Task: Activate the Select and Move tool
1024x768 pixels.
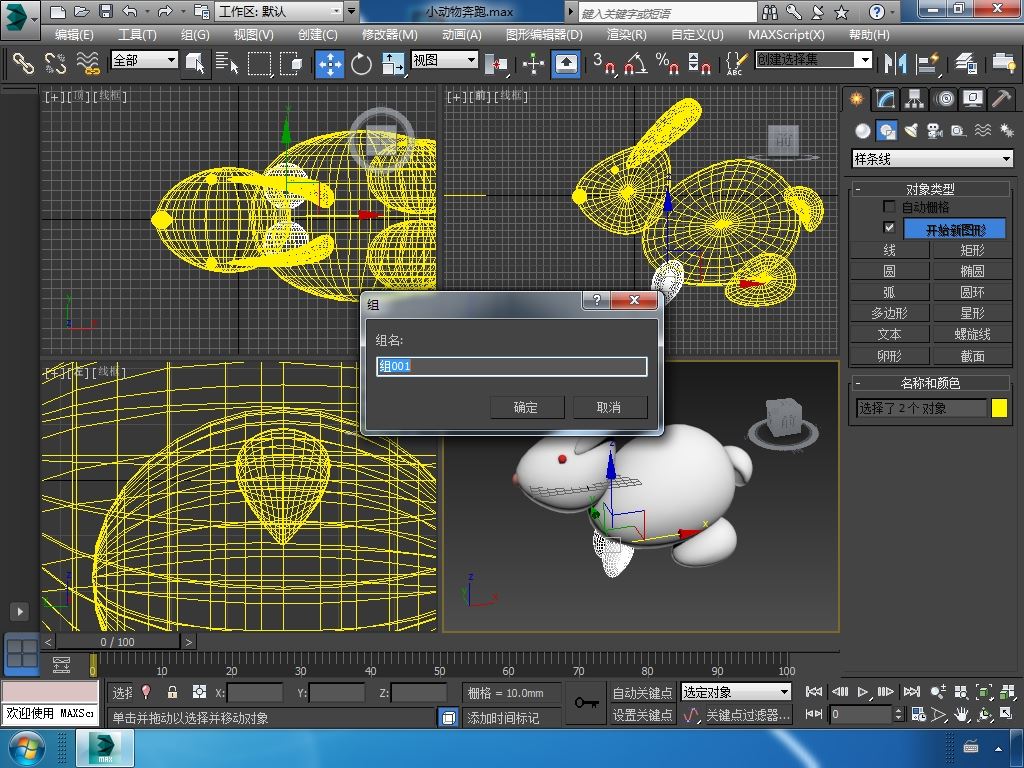Action: (330, 63)
